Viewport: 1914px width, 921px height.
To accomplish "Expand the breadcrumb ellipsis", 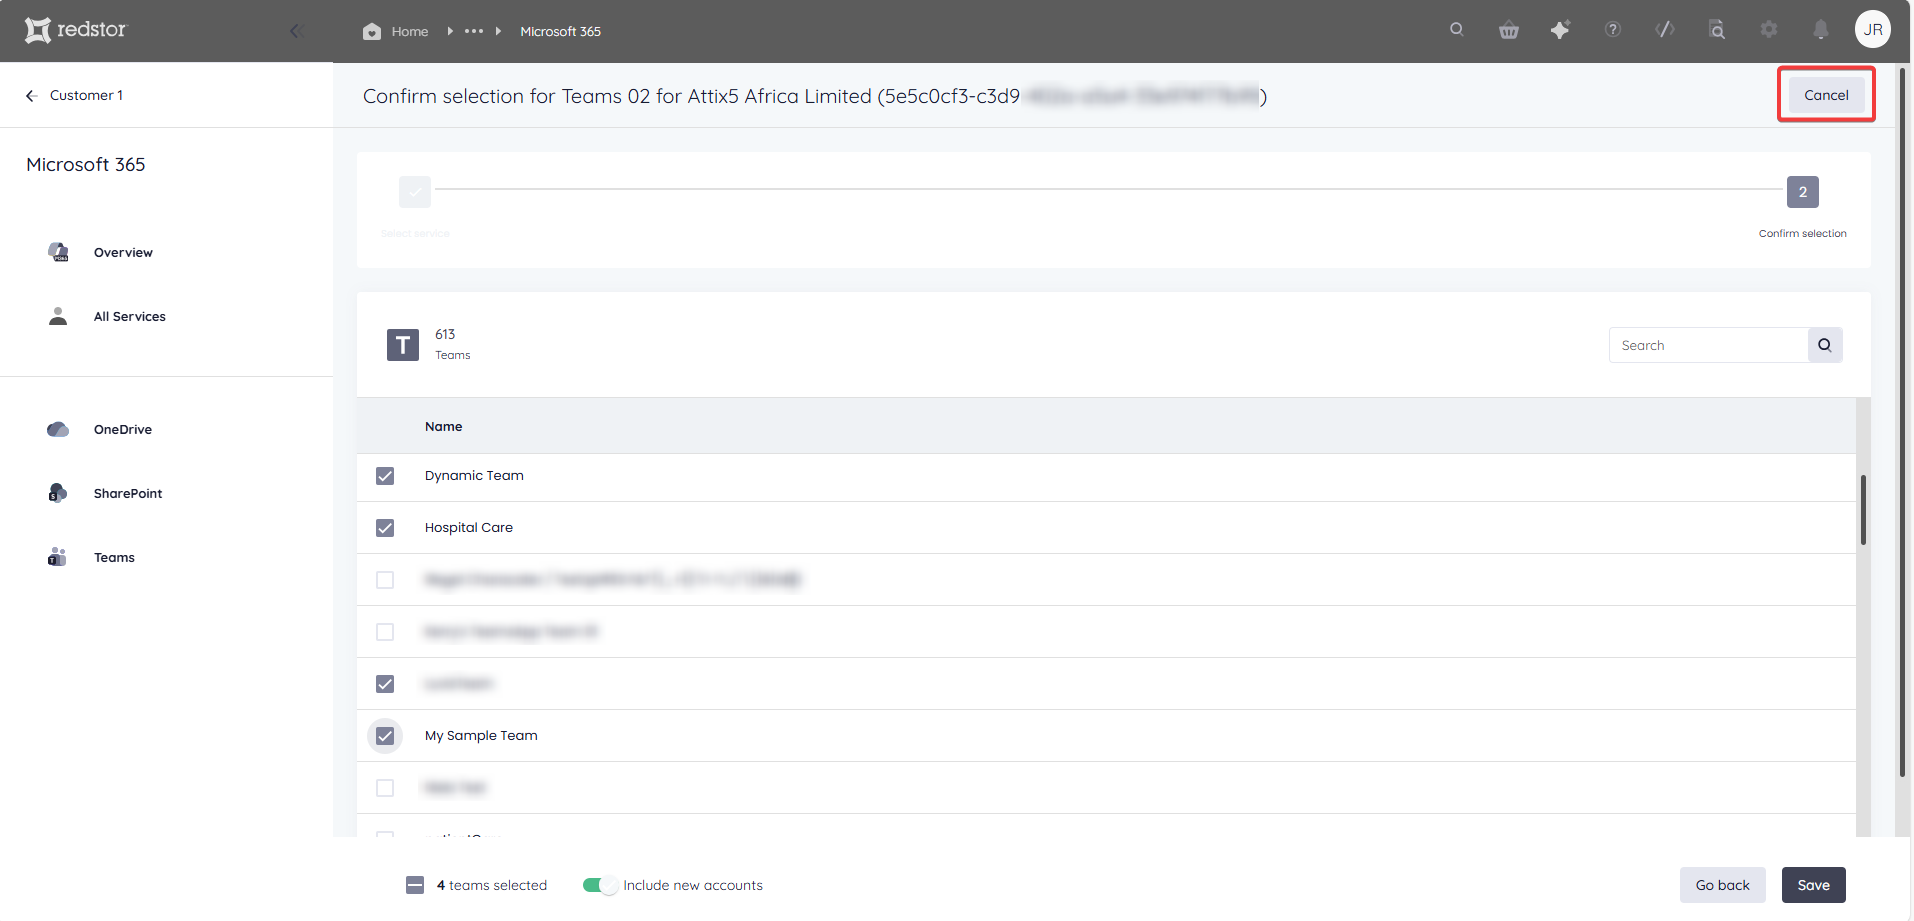I will tap(474, 31).
